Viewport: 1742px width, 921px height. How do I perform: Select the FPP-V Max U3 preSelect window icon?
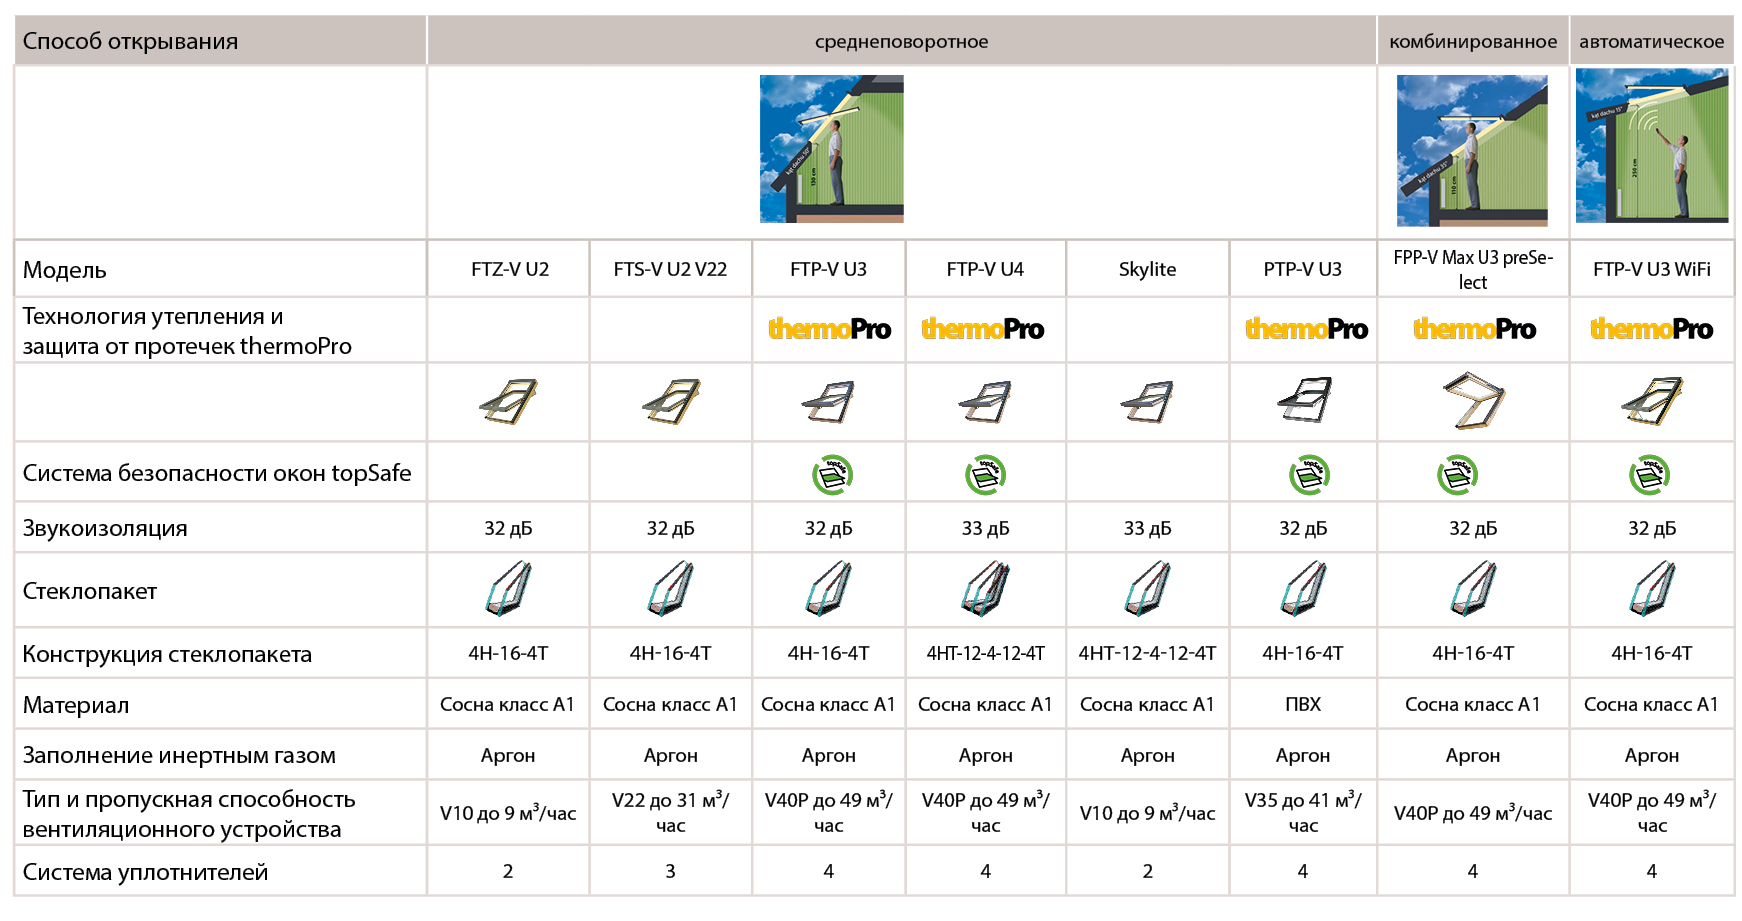pyautogui.click(x=1473, y=400)
